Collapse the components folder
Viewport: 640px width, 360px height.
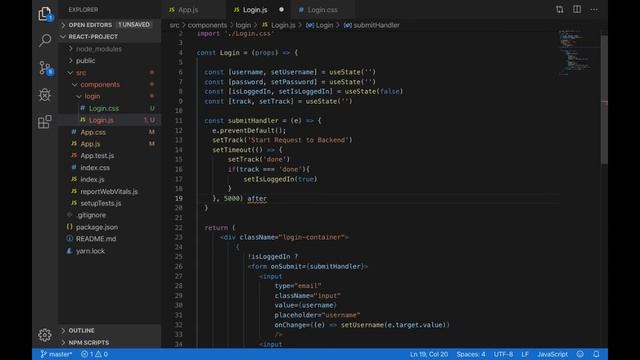click(100, 84)
